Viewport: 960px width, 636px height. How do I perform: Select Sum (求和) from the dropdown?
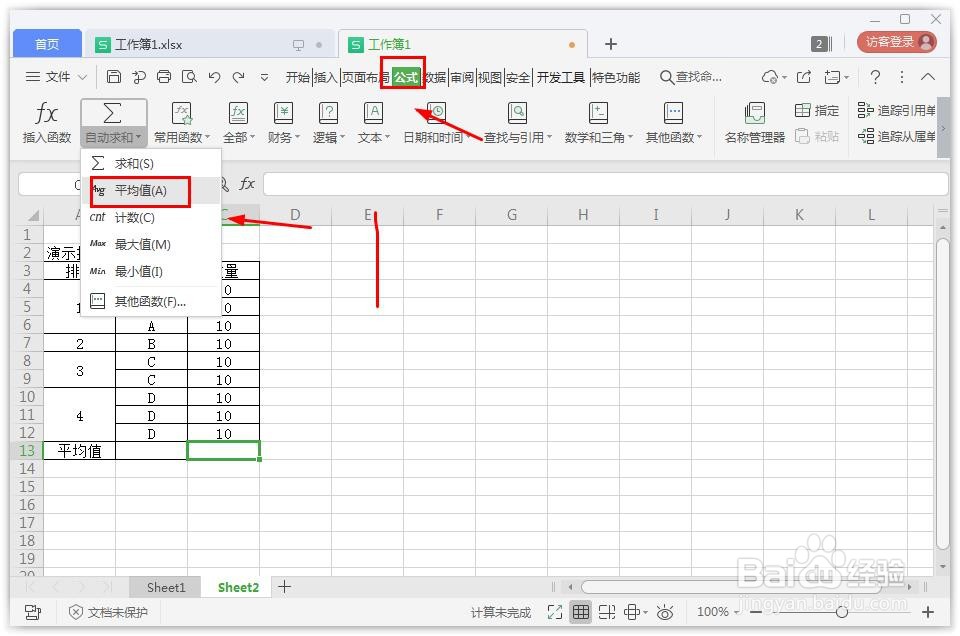[151, 163]
